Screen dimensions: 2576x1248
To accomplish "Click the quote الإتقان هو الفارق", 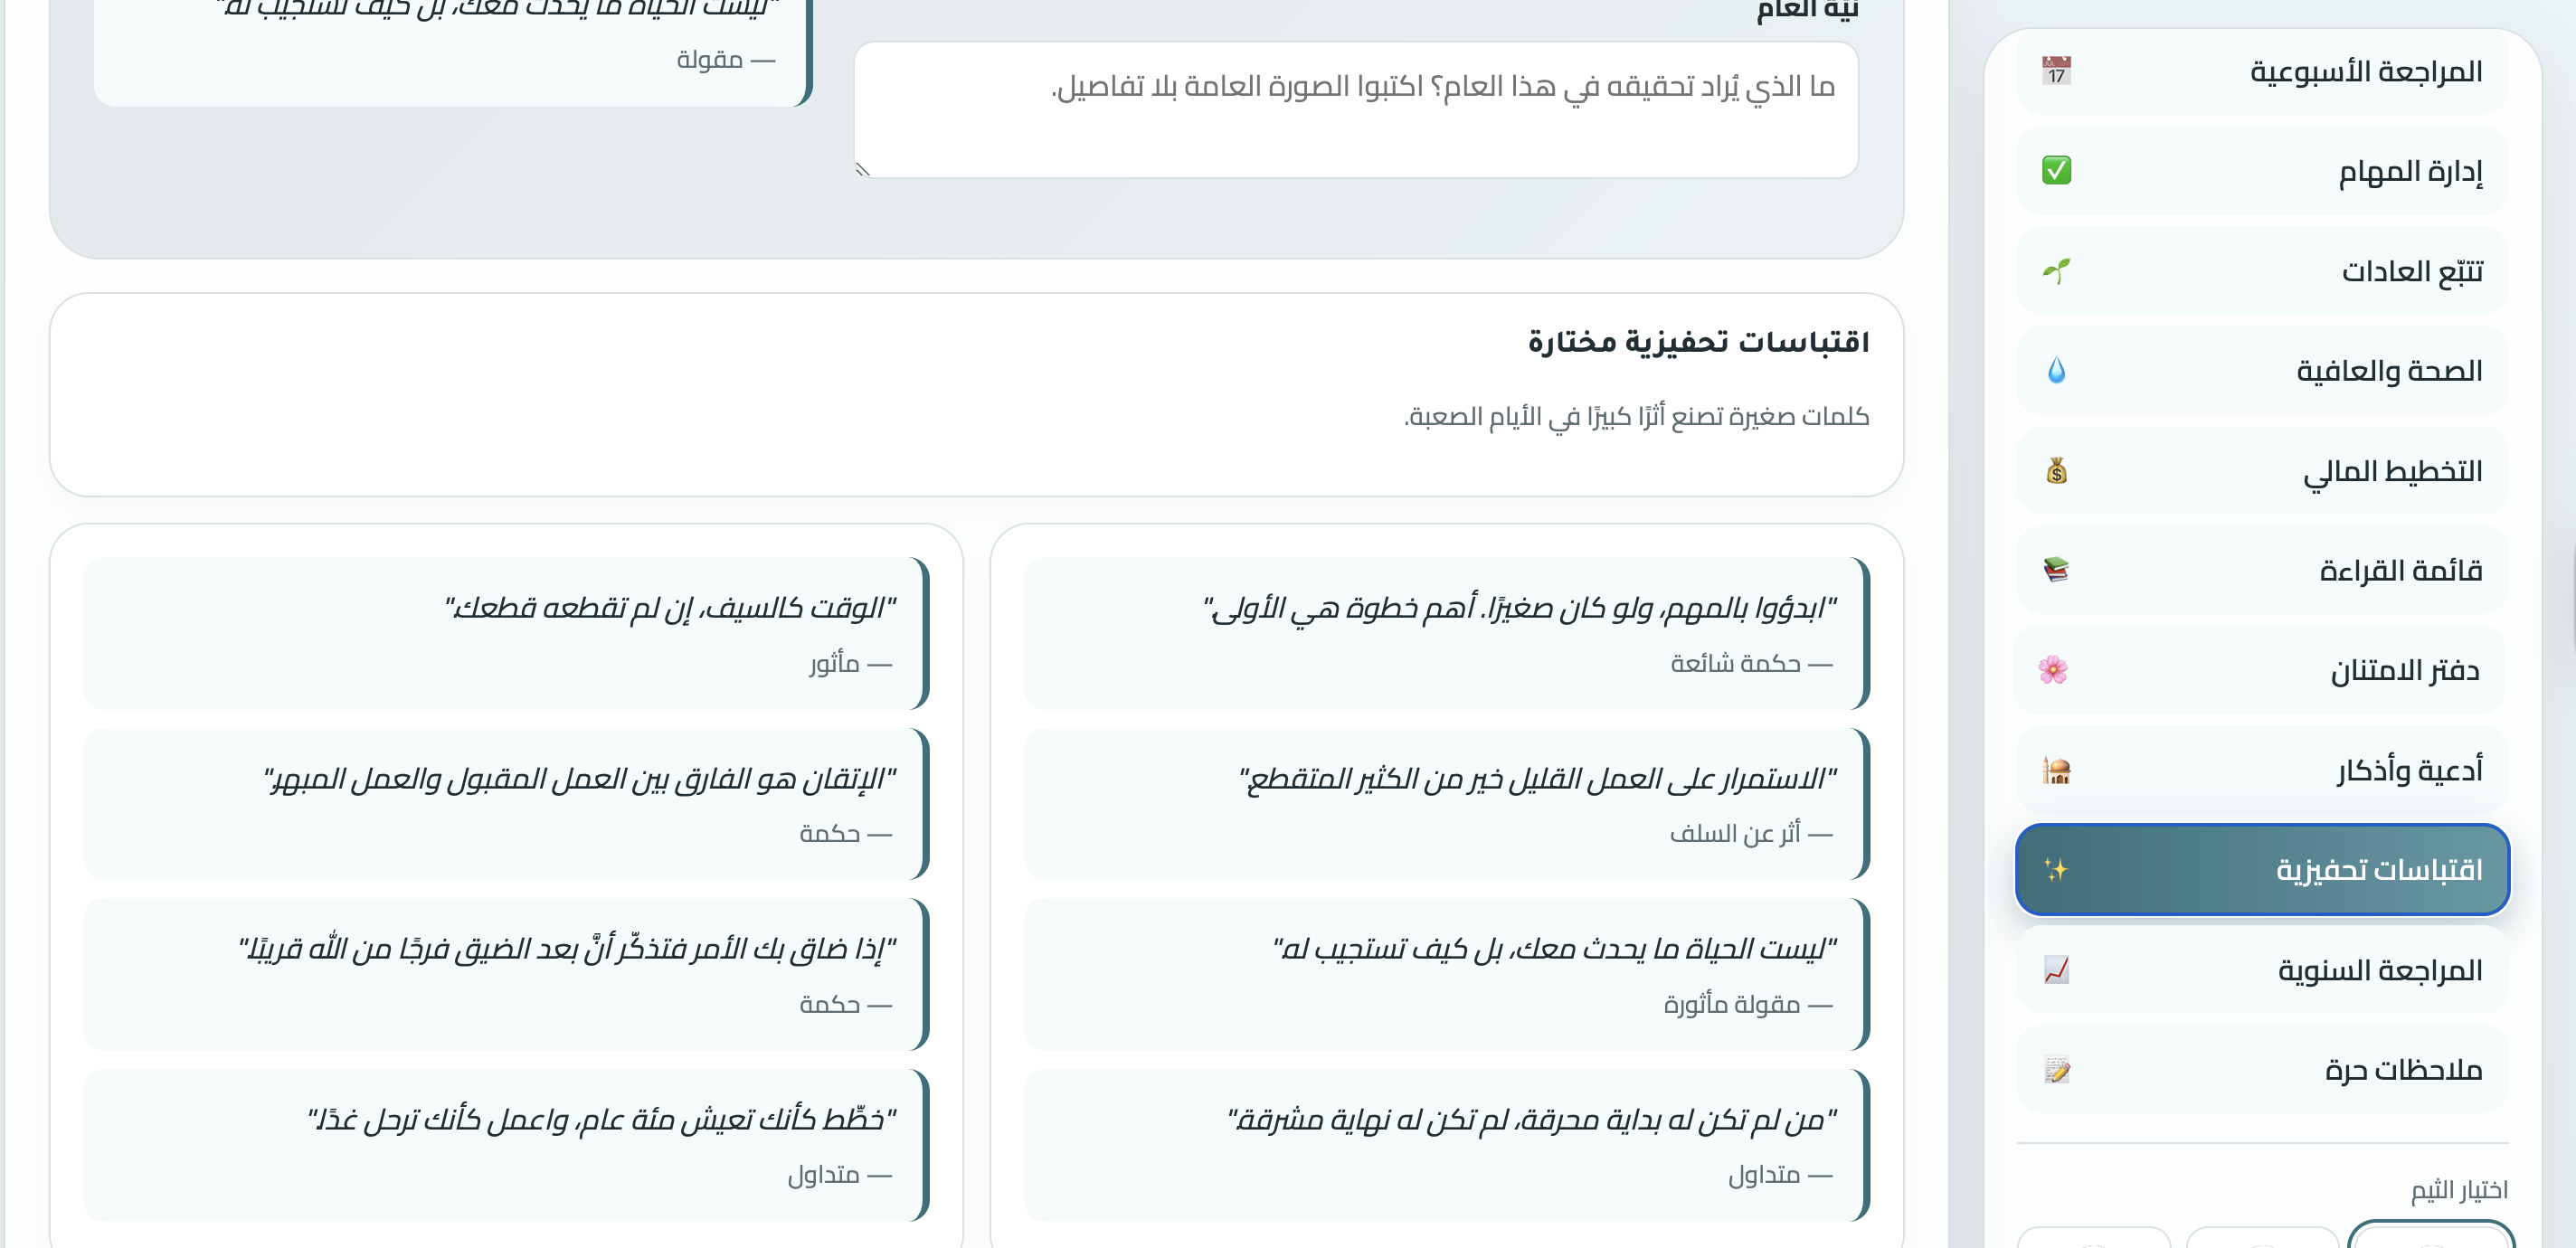I will point(505,804).
